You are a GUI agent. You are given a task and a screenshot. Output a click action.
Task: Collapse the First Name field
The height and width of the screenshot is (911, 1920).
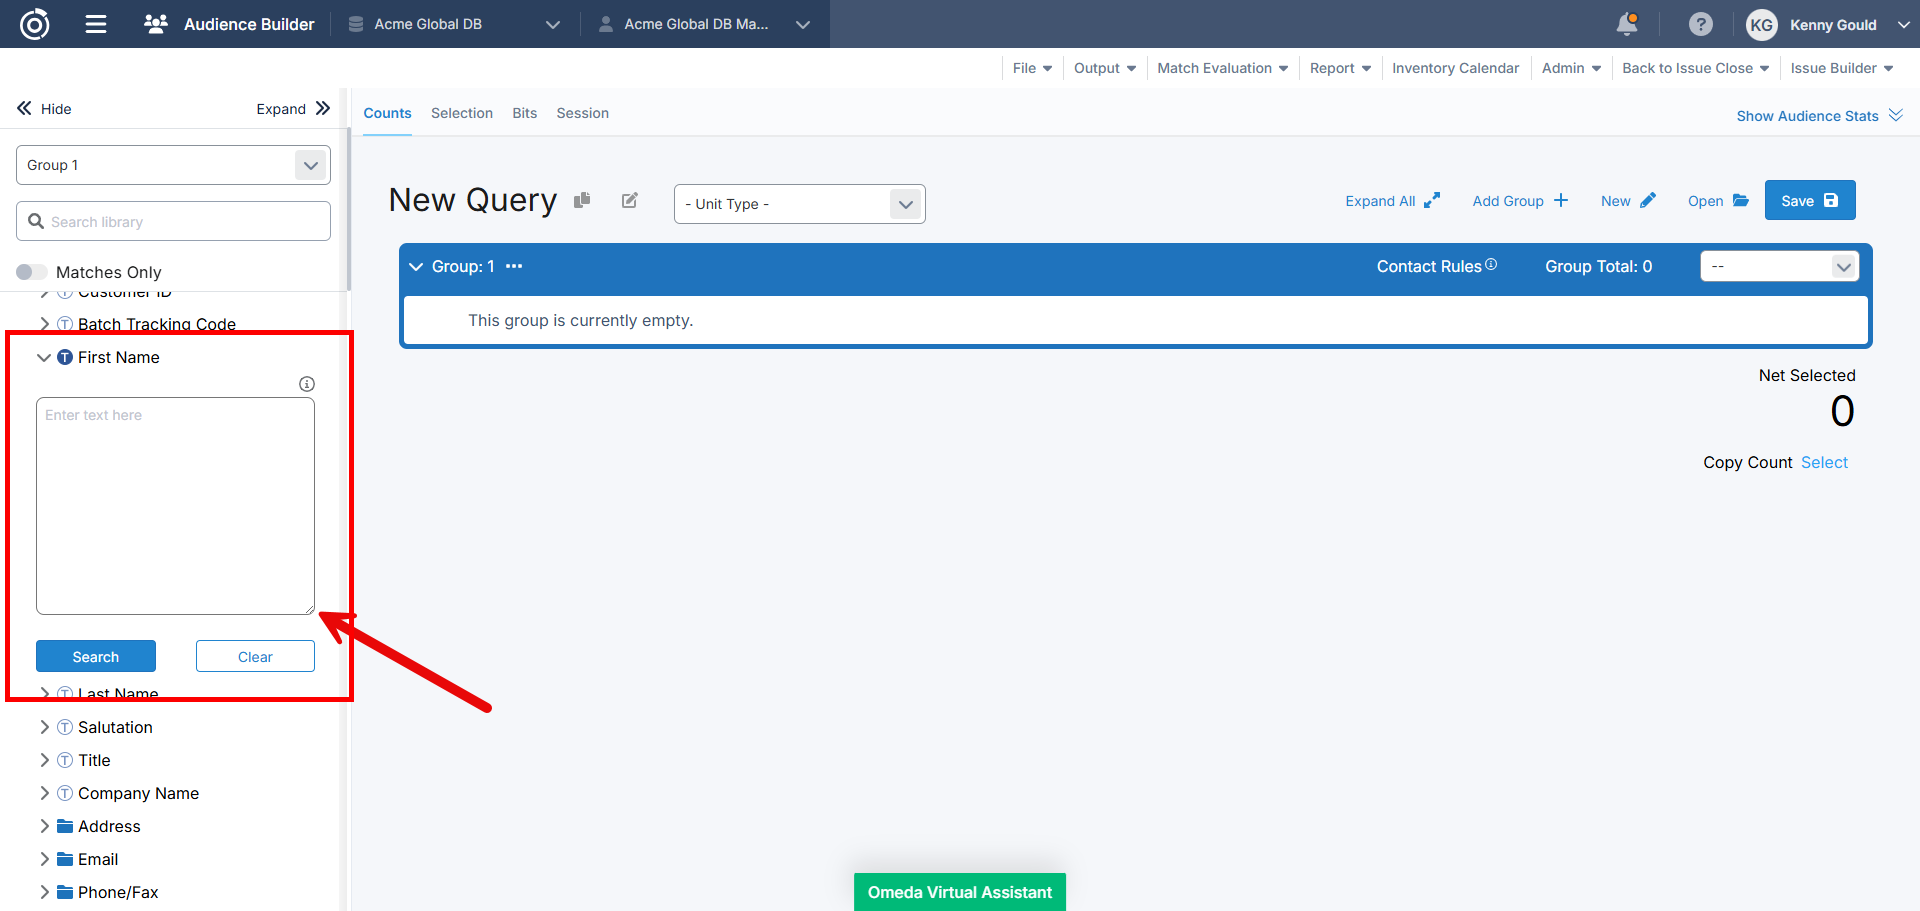coord(44,357)
